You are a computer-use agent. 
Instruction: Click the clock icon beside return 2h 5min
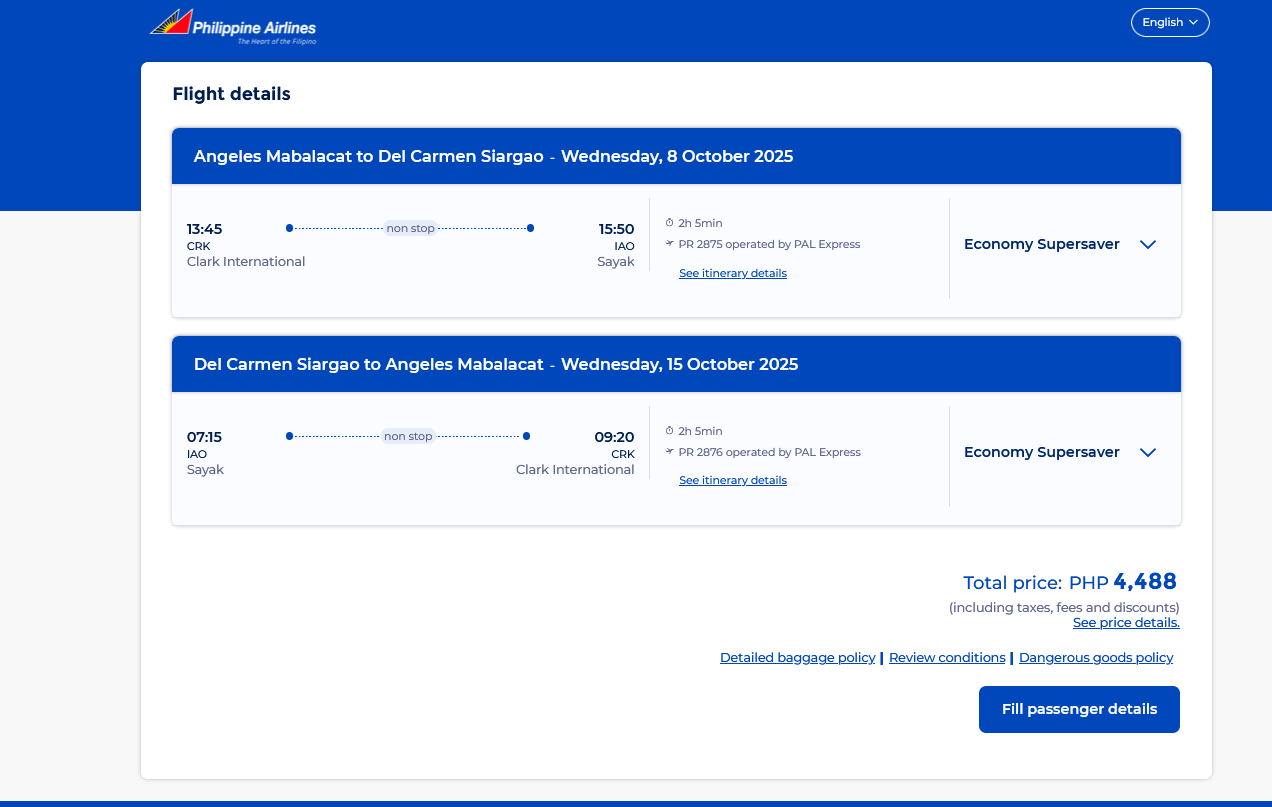670,431
